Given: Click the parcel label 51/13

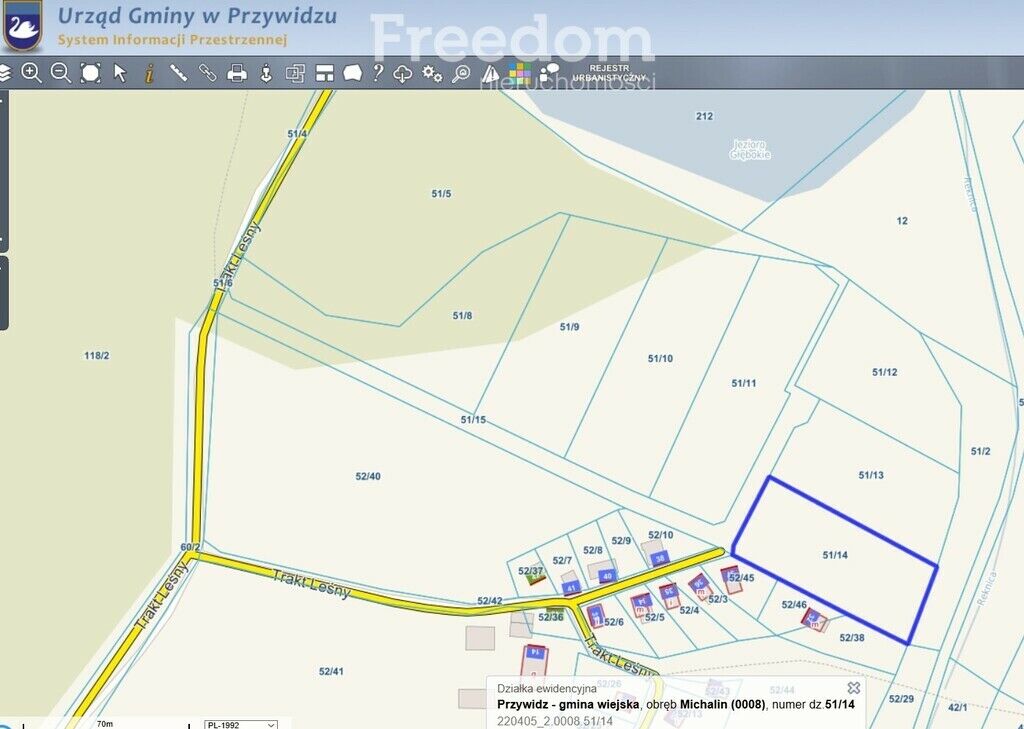Looking at the screenshot, I should coord(871,475).
